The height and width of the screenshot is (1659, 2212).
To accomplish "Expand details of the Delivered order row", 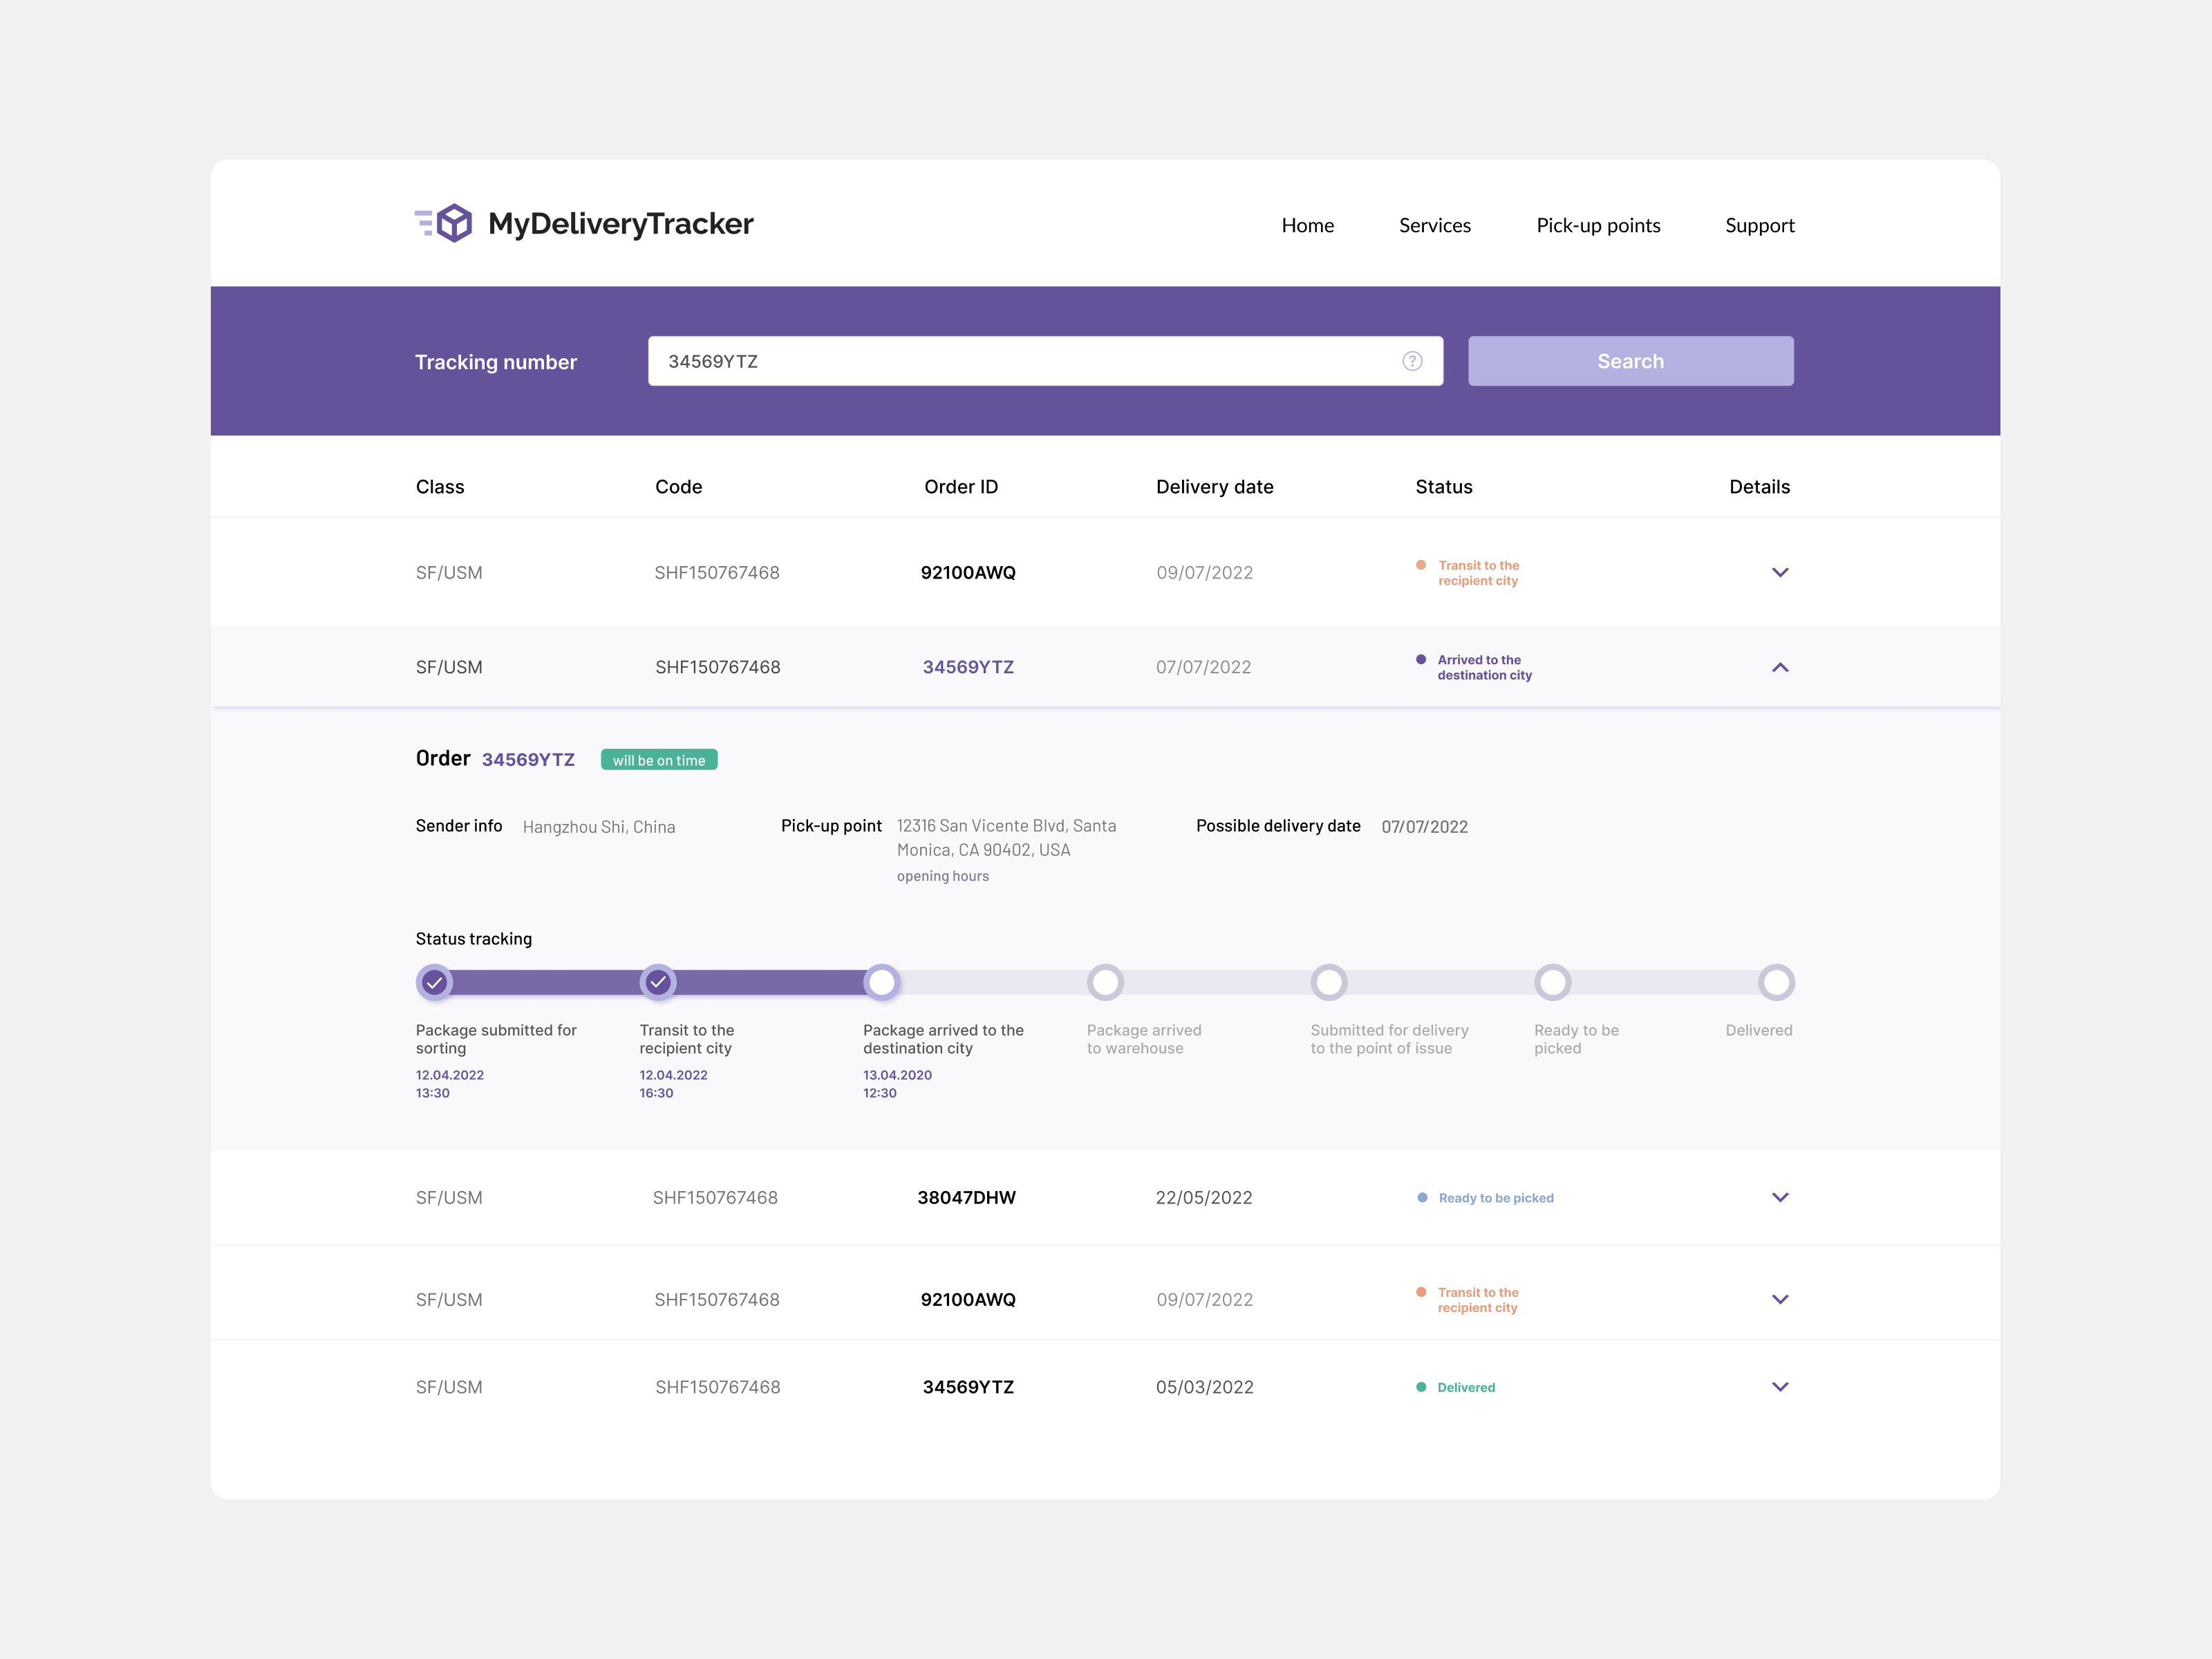I will click(1779, 1386).
